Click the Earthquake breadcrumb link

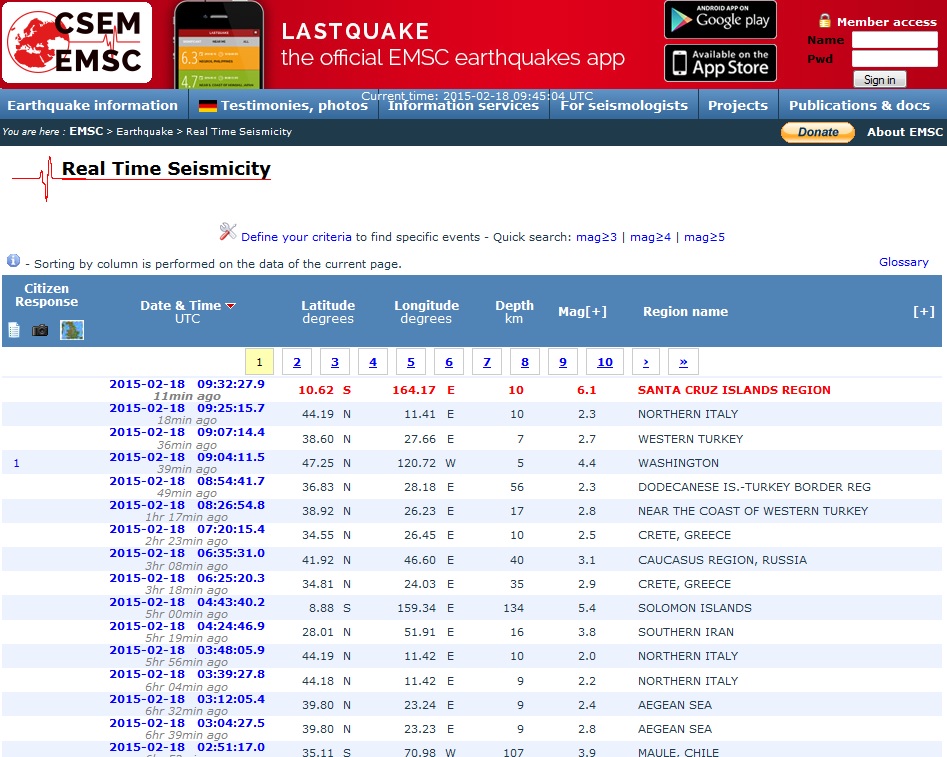coord(144,132)
